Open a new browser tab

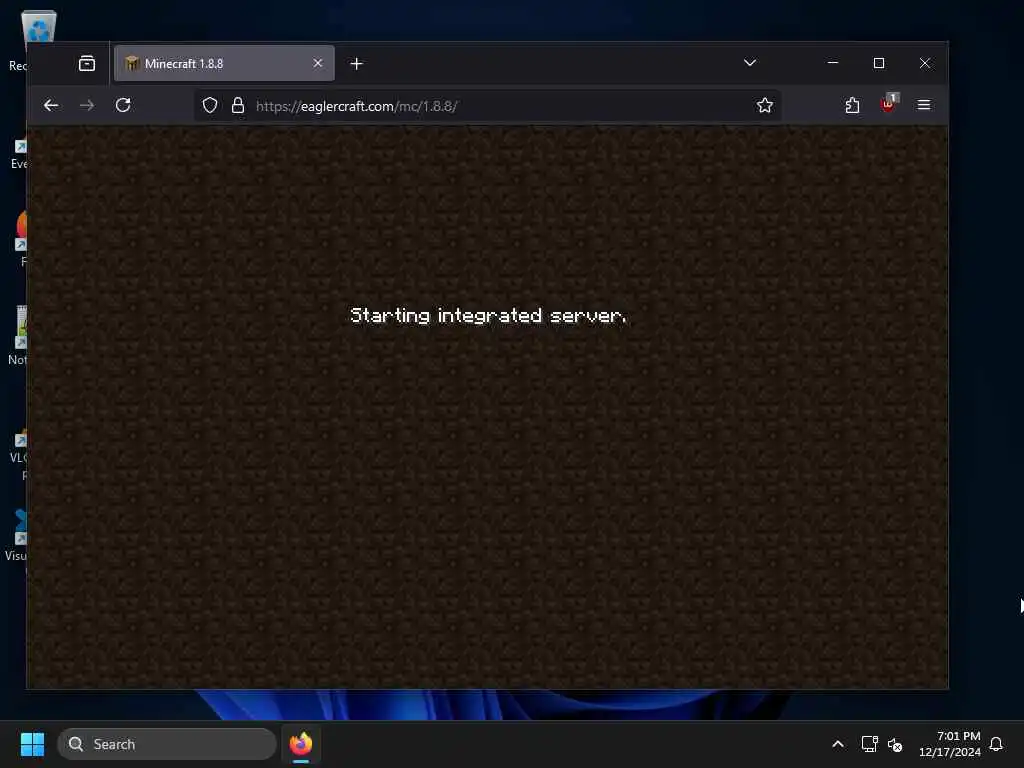[357, 63]
